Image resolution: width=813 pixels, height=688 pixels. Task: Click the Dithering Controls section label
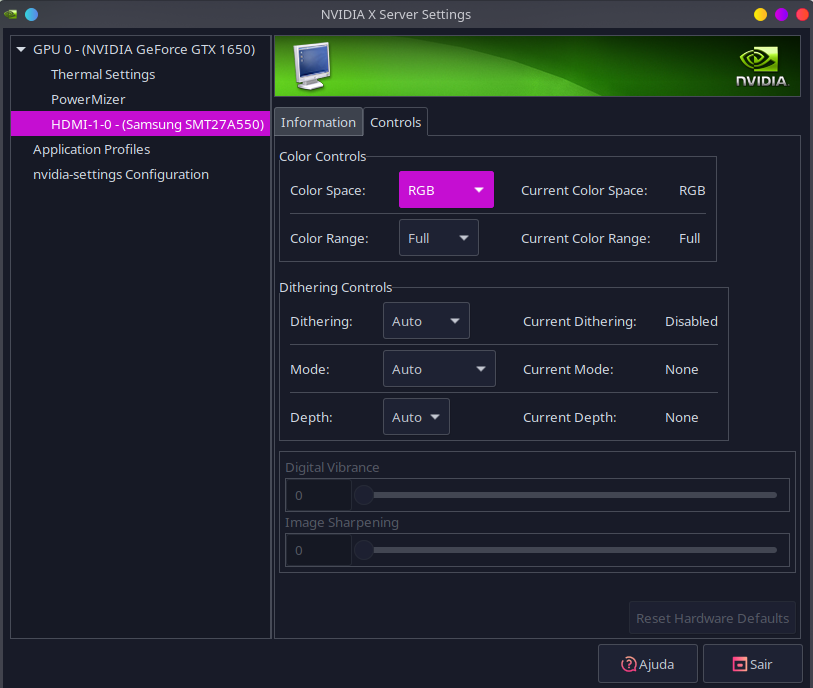pos(335,288)
